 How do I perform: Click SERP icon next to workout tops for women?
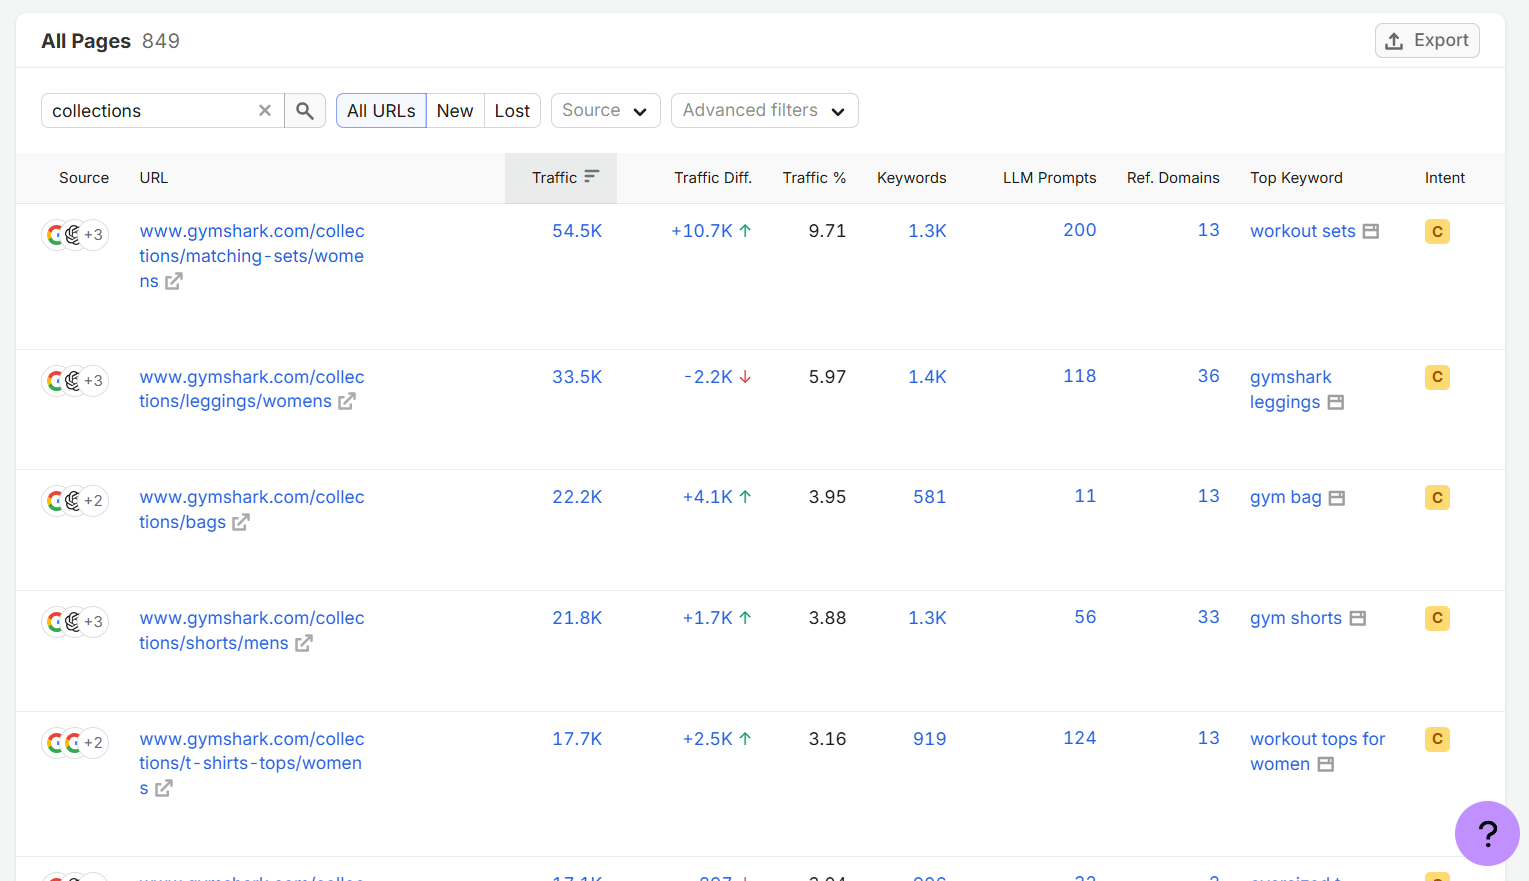tap(1326, 765)
